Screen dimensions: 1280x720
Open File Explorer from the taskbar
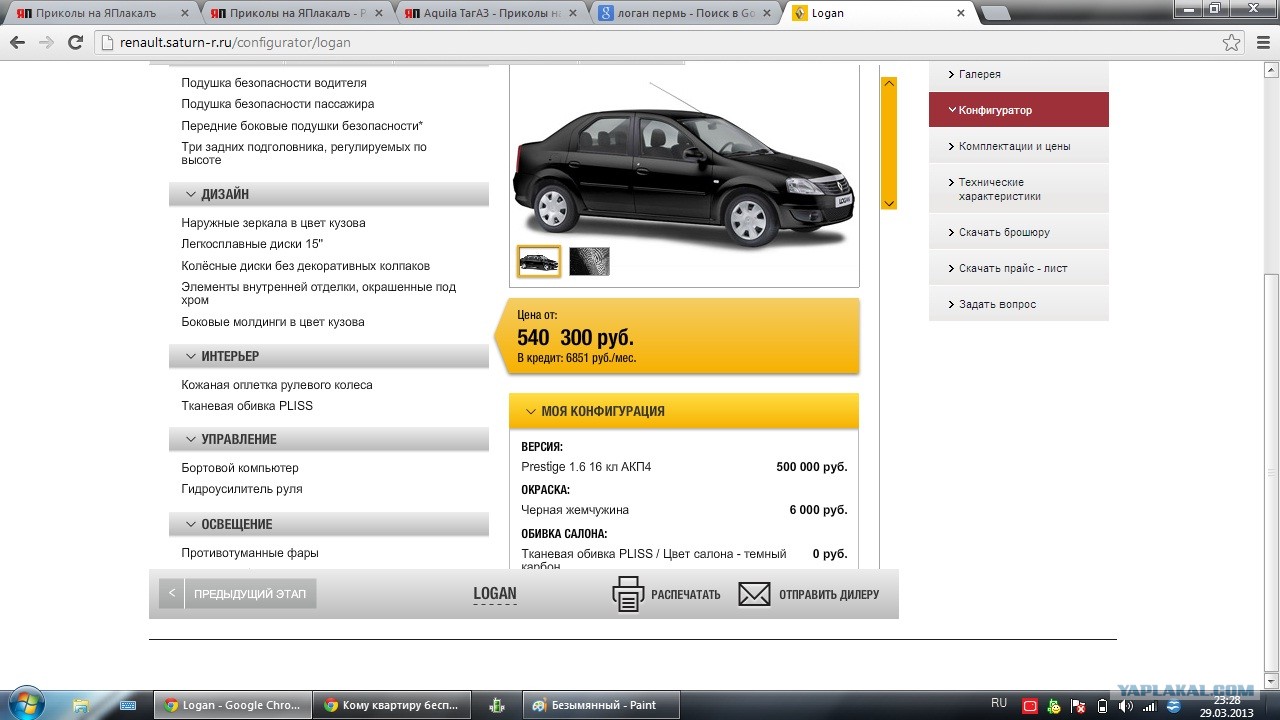pyautogui.click(x=81, y=705)
